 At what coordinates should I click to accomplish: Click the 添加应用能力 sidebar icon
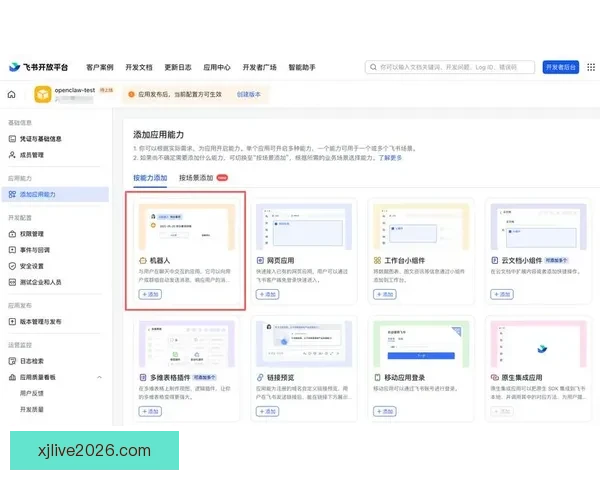(x=12, y=194)
